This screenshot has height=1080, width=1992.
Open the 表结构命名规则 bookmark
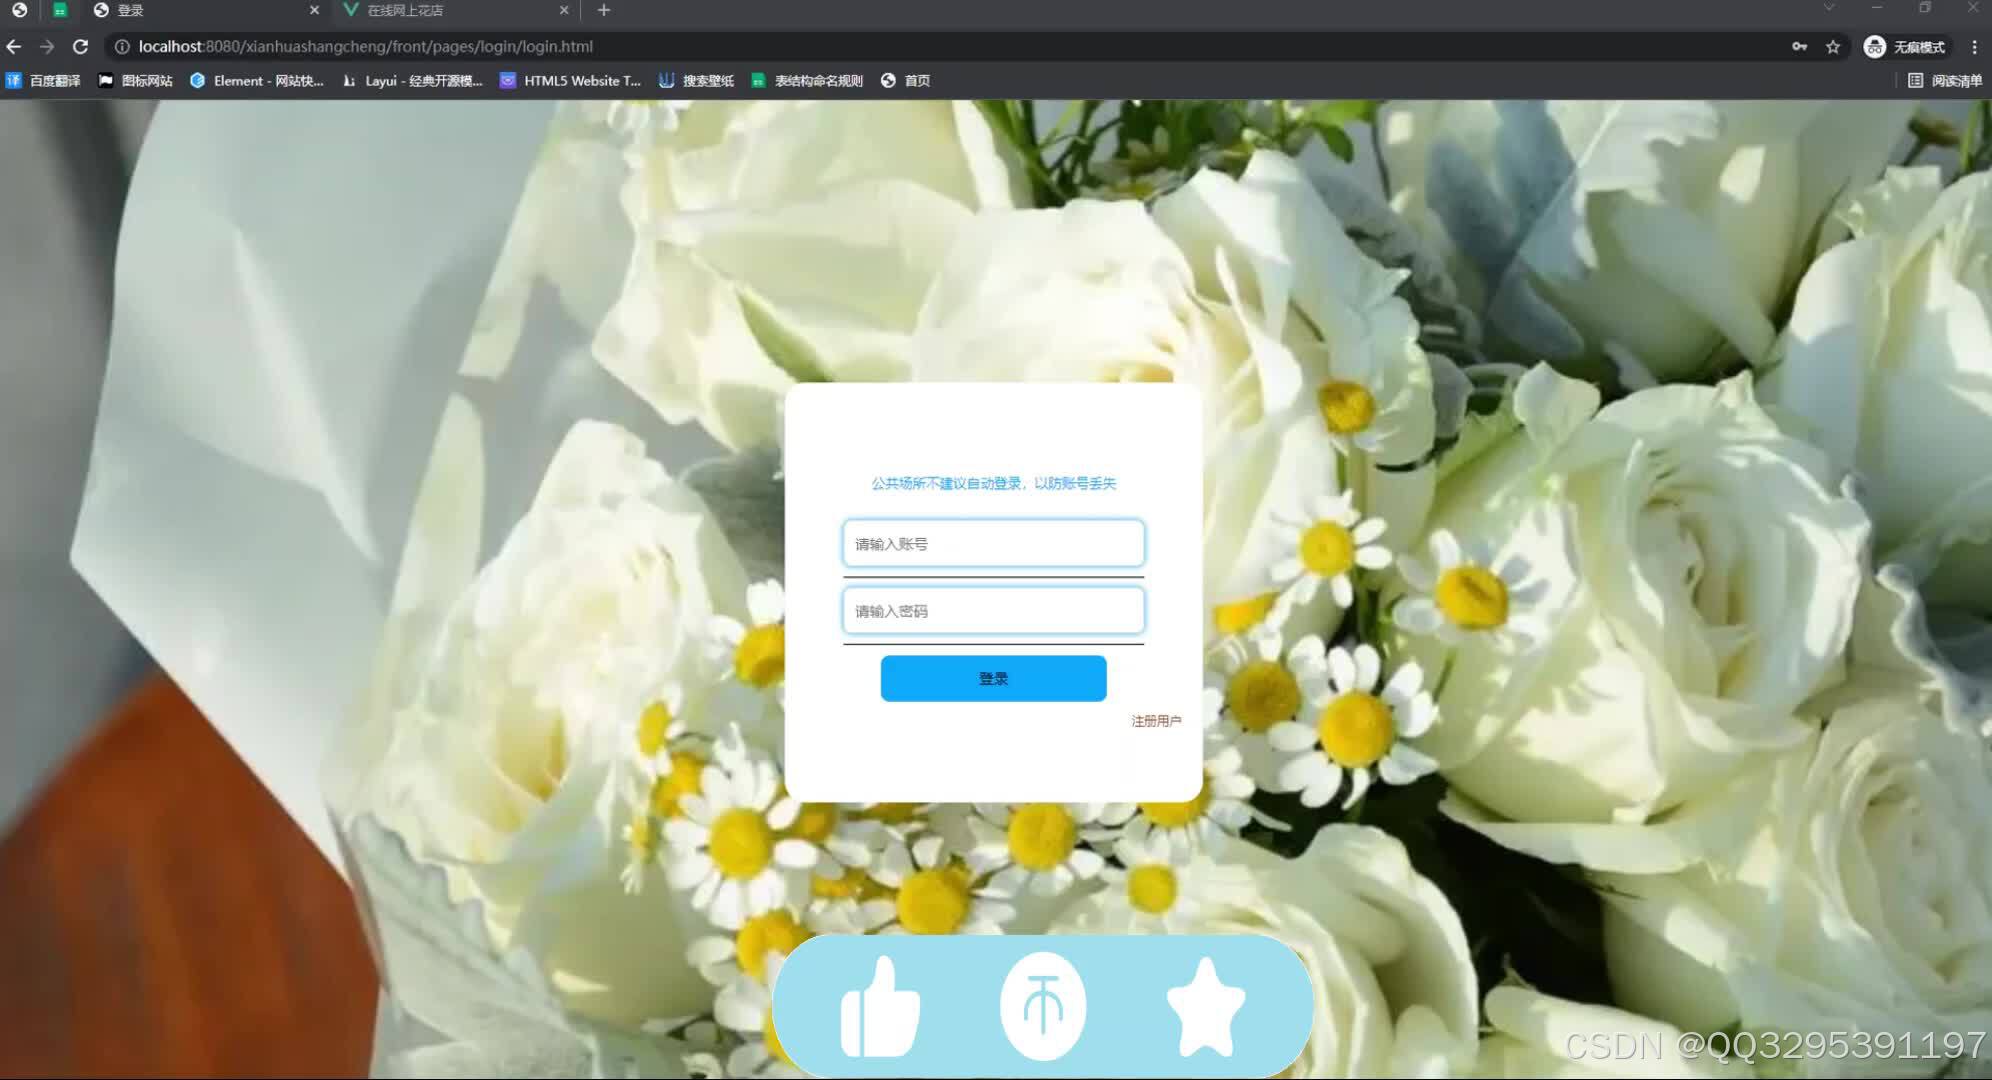click(807, 81)
